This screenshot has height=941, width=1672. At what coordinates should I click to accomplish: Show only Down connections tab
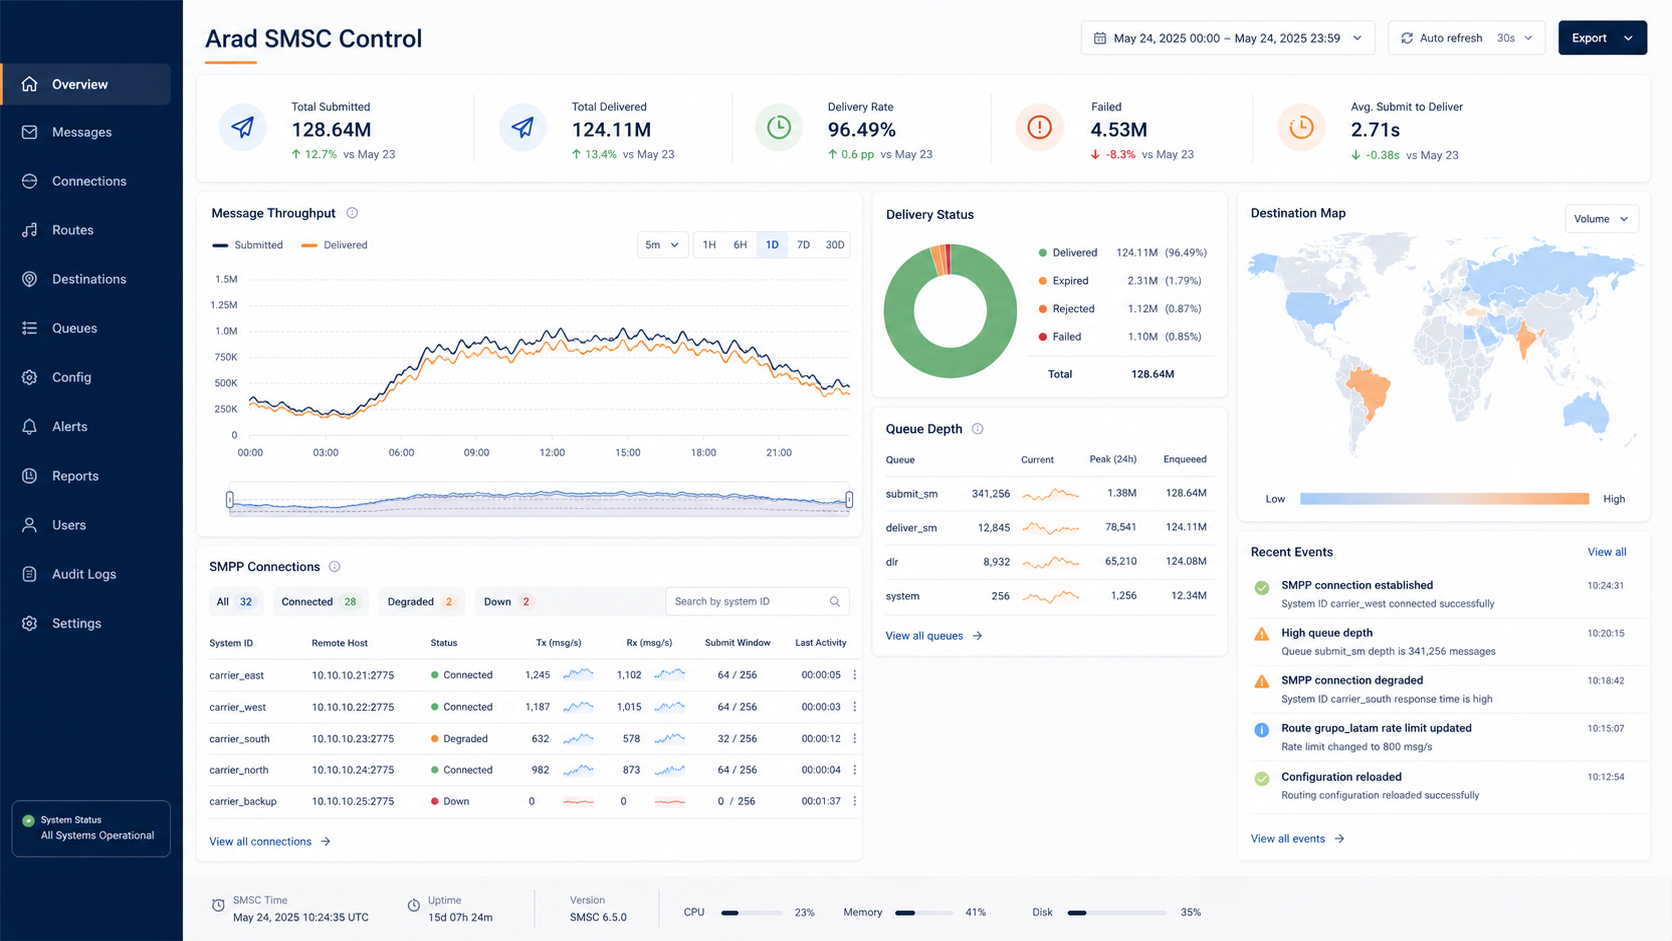pos(507,602)
